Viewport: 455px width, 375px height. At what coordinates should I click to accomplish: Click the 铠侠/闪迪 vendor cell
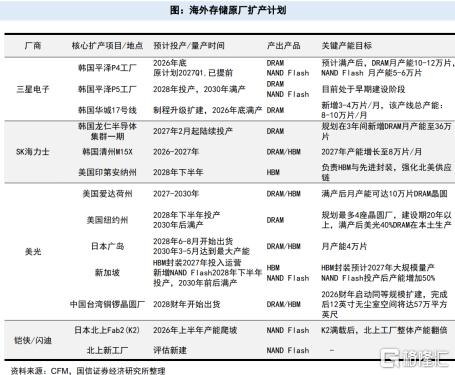click(x=33, y=341)
